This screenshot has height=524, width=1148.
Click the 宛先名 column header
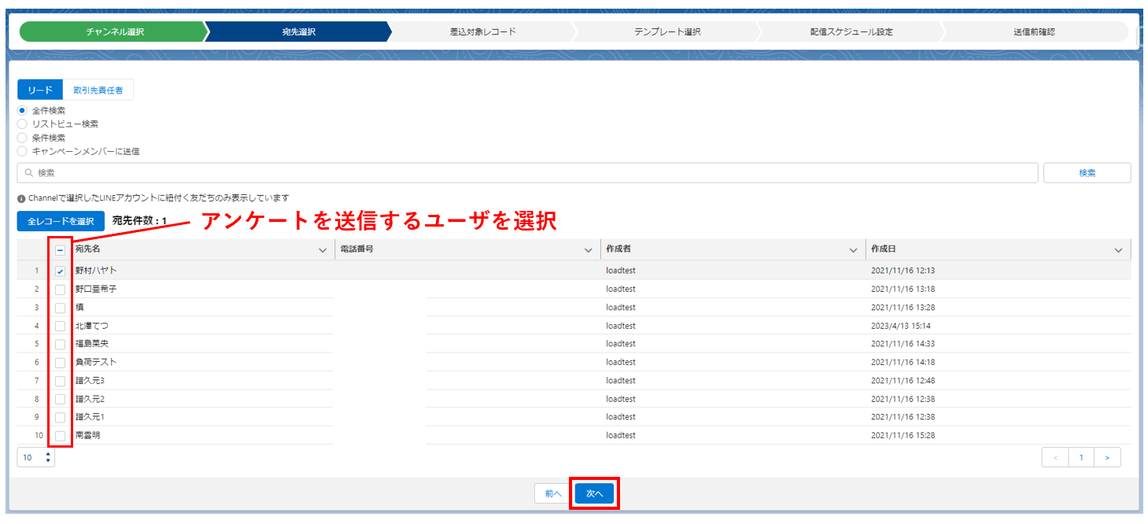86,250
